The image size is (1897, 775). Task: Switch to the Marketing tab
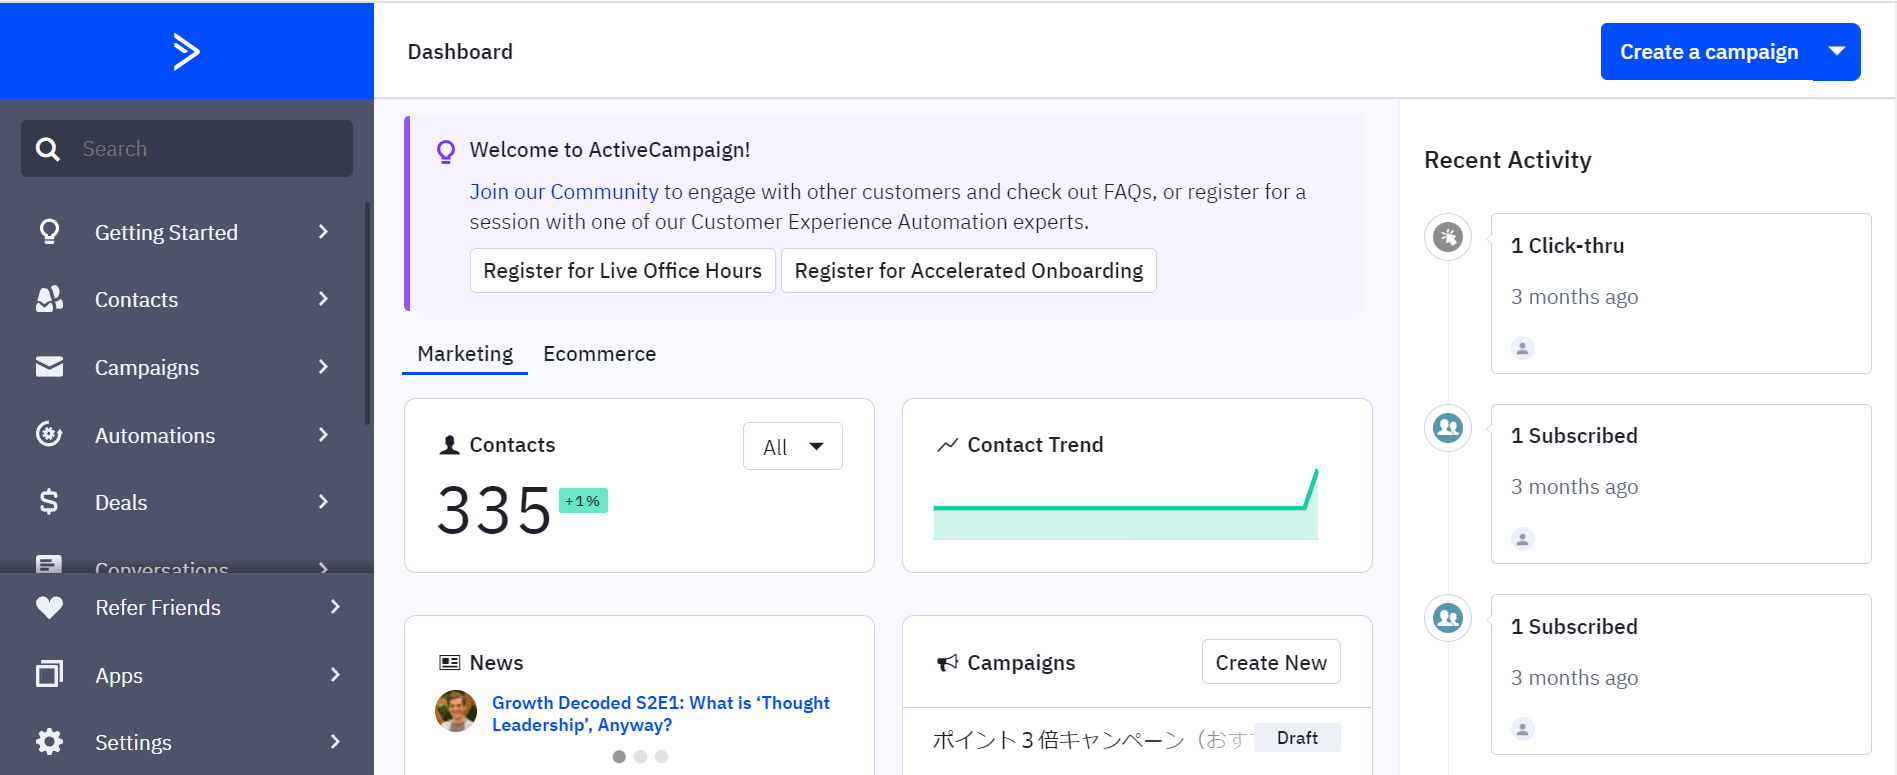pos(465,354)
